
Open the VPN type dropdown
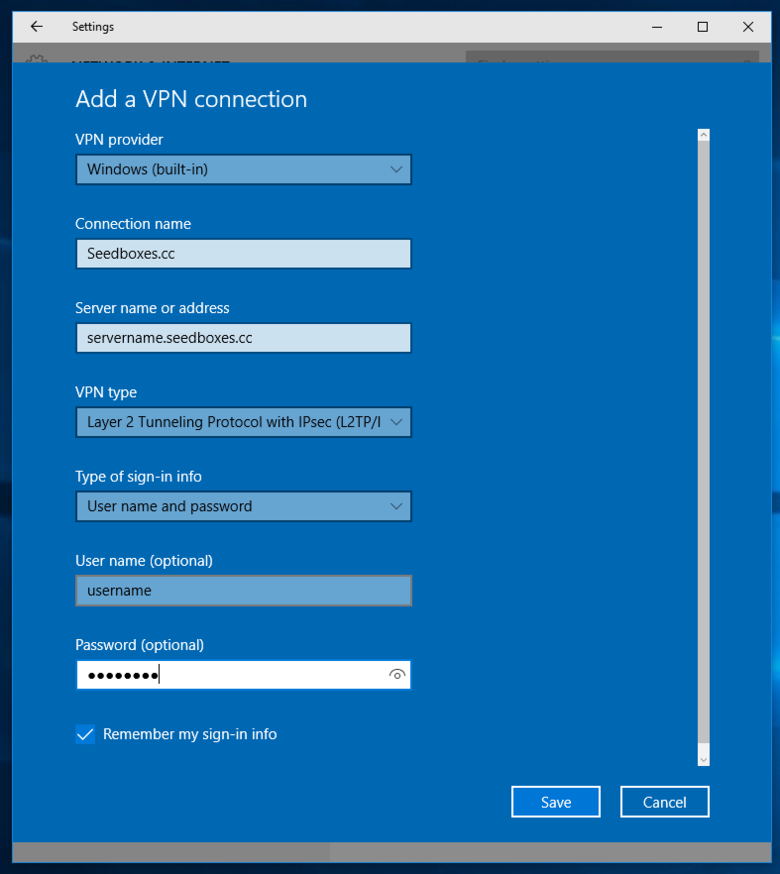[244, 422]
